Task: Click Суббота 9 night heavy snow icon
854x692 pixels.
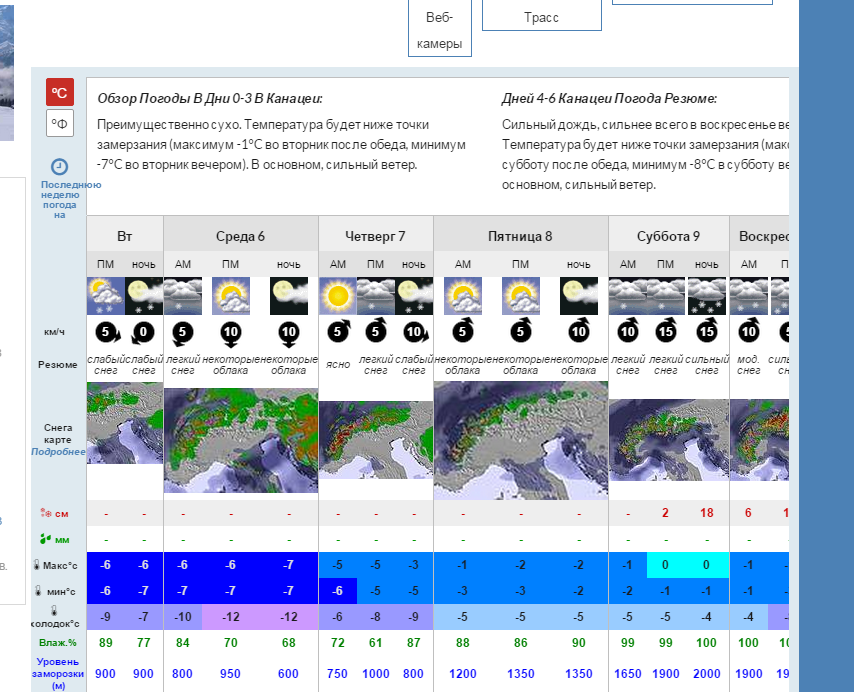Action: (707, 296)
